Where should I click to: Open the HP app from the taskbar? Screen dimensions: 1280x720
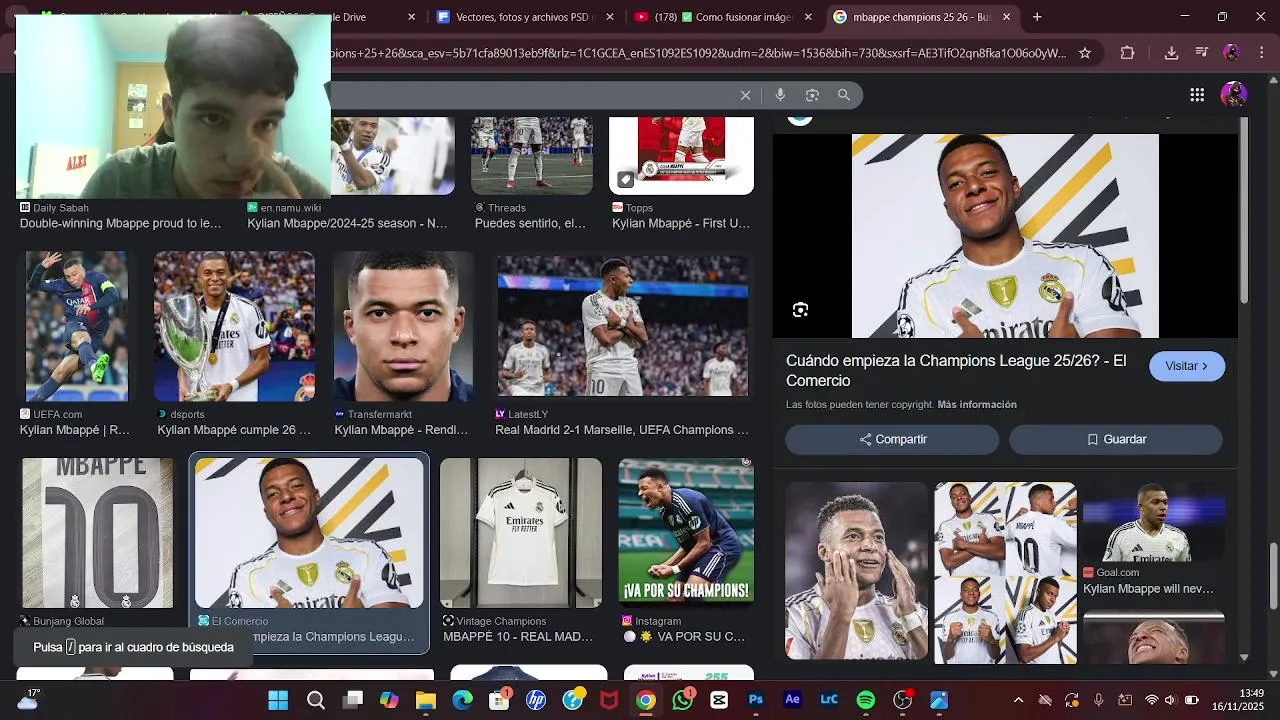(536, 700)
